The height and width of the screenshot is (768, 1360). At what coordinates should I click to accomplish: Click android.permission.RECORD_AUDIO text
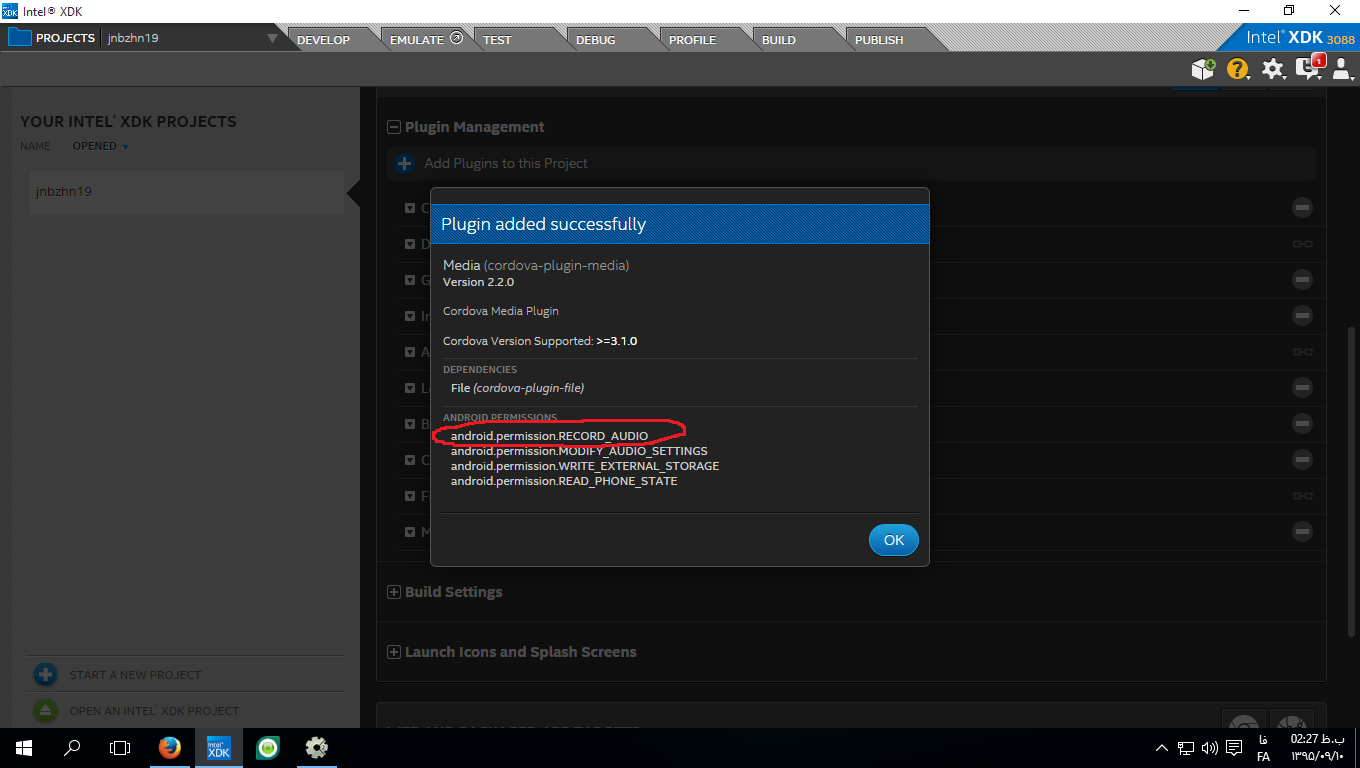[x=549, y=436]
